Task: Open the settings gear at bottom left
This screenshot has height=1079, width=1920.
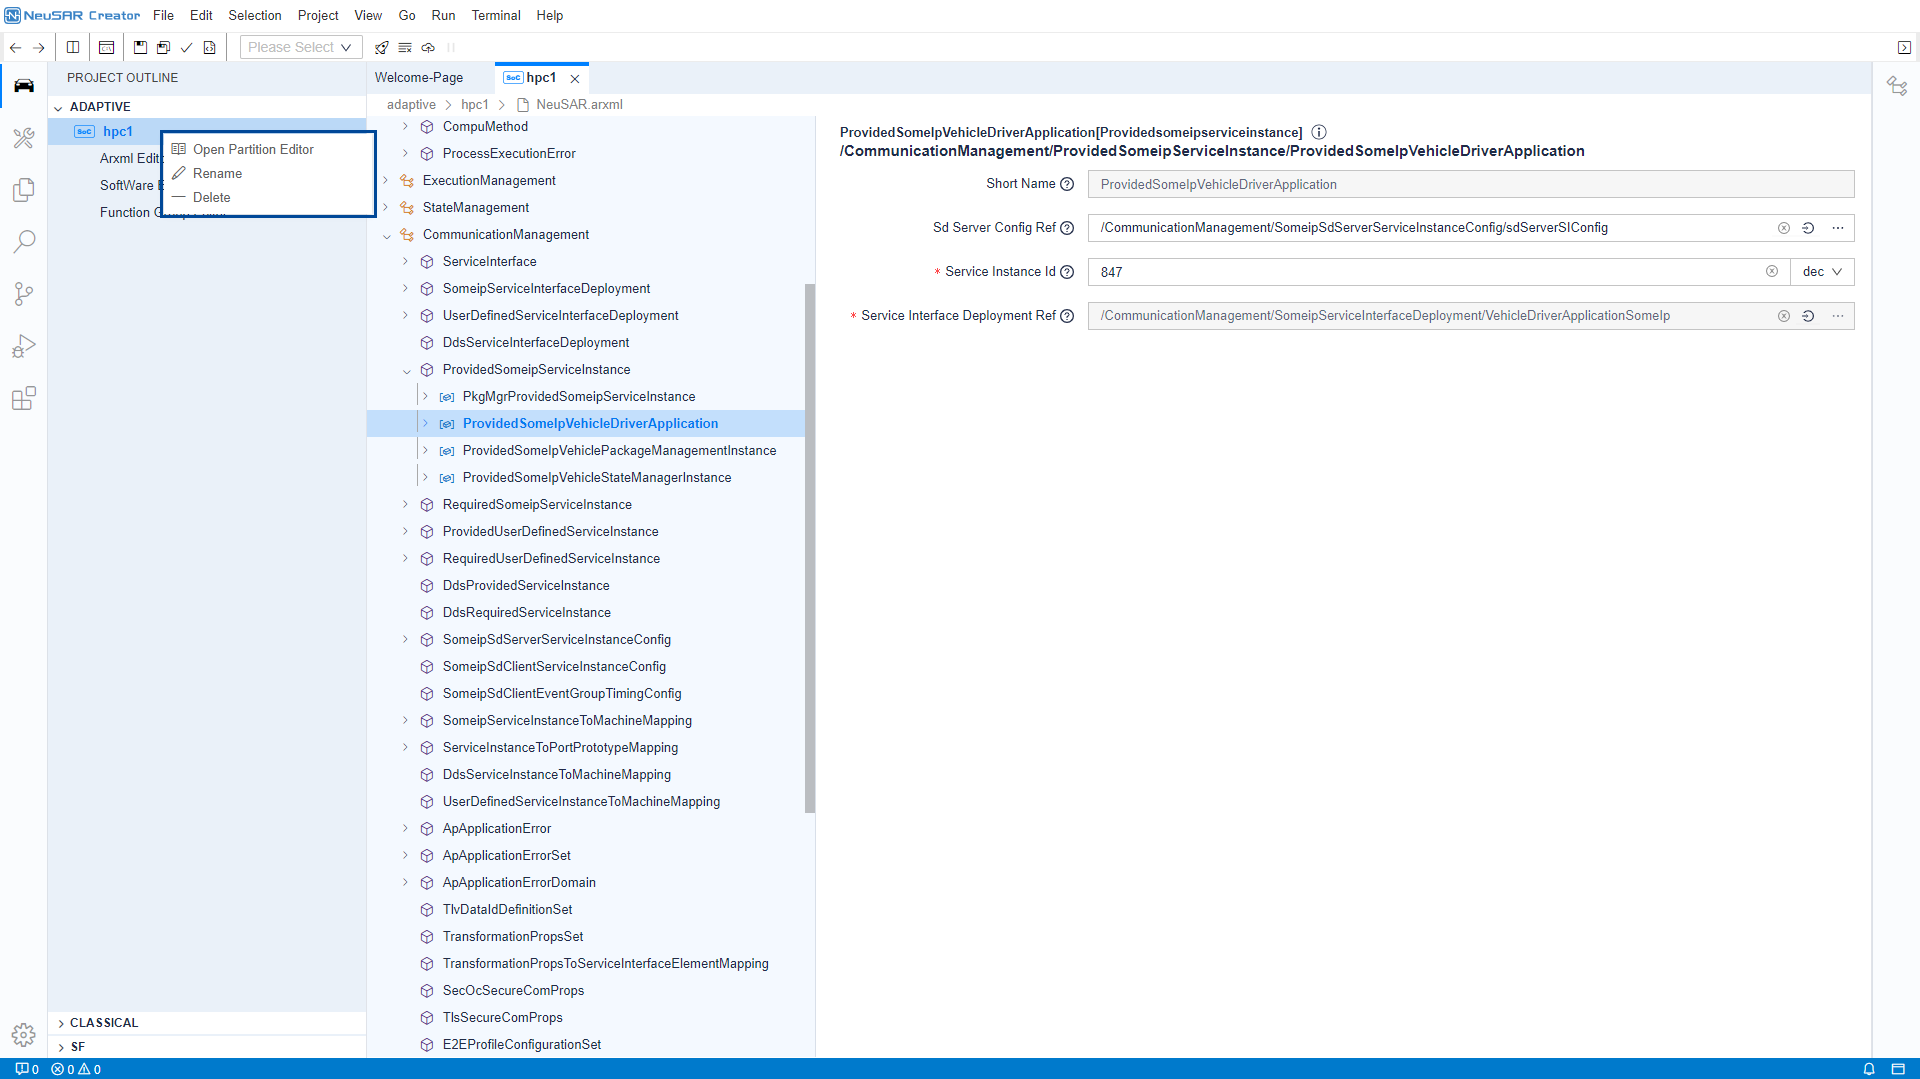Action: pyautogui.click(x=23, y=1035)
